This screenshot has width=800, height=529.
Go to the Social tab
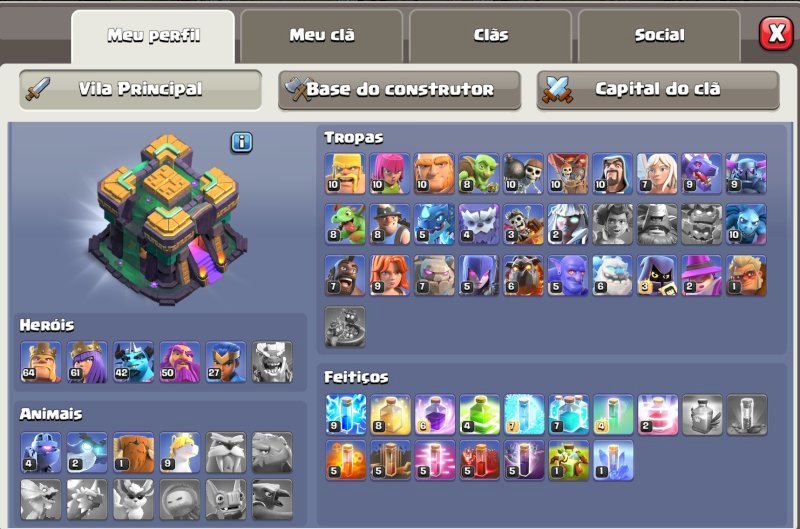coord(659,36)
